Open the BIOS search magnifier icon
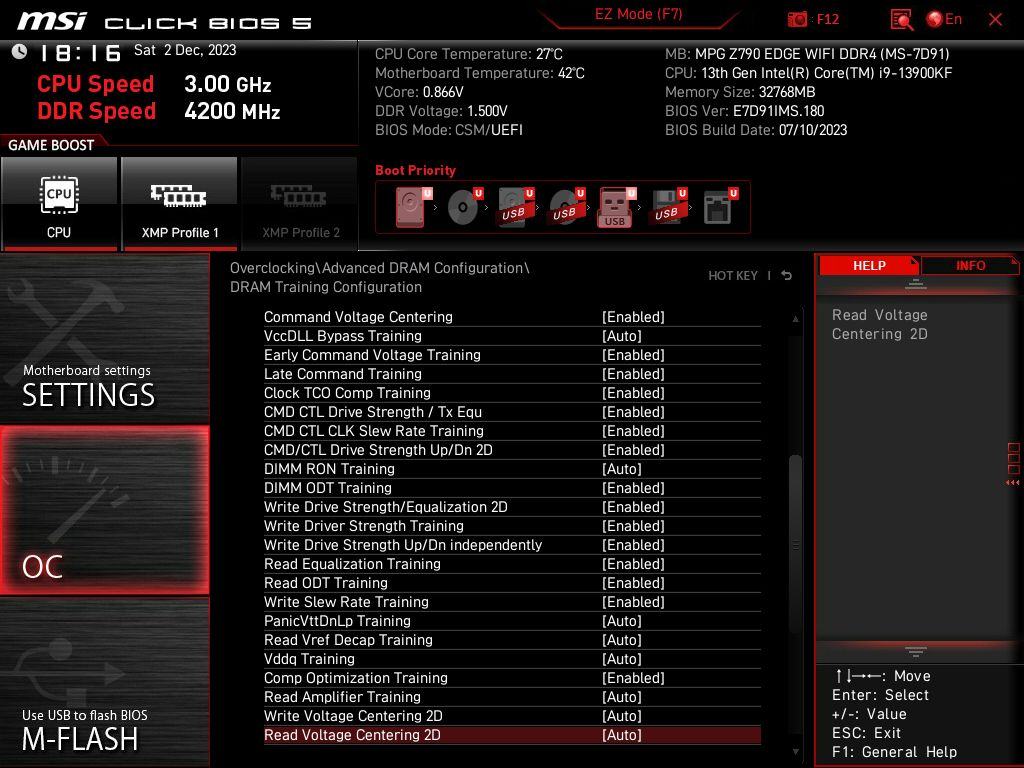This screenshot has width=1024, height=768. [901, 20]
